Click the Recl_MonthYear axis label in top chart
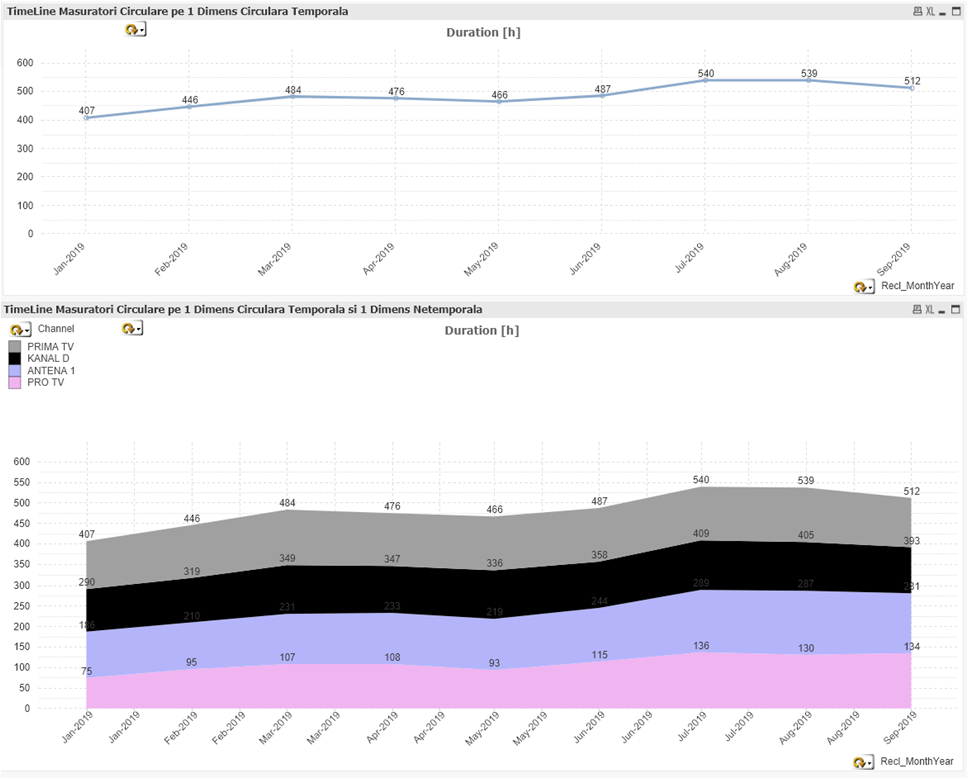 [917, 286]
